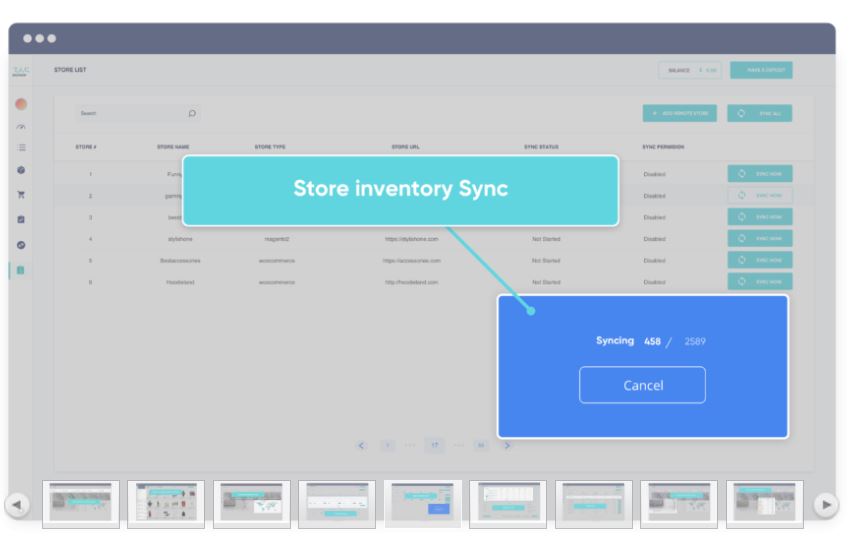The width and height of the screenshot is (861, 543).
Task: Click Sync Now for store 6
Action: 760,282
